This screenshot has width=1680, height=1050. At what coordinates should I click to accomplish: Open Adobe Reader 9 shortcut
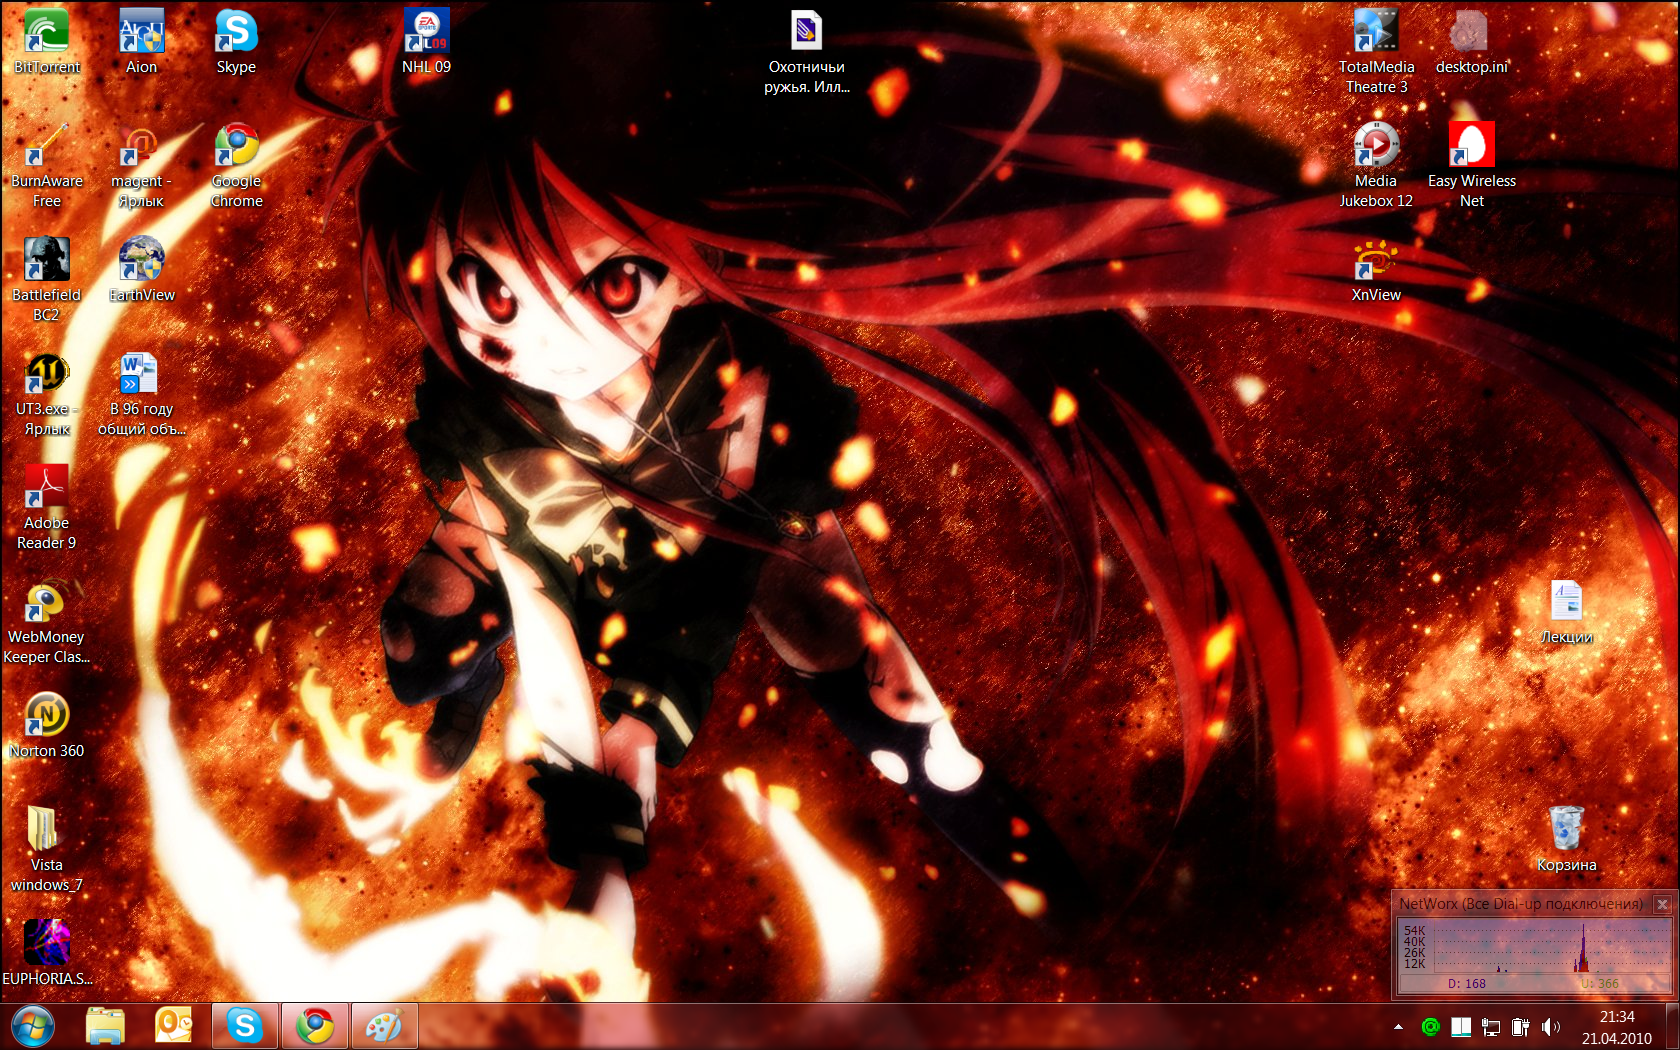click(x=47, y=508)
